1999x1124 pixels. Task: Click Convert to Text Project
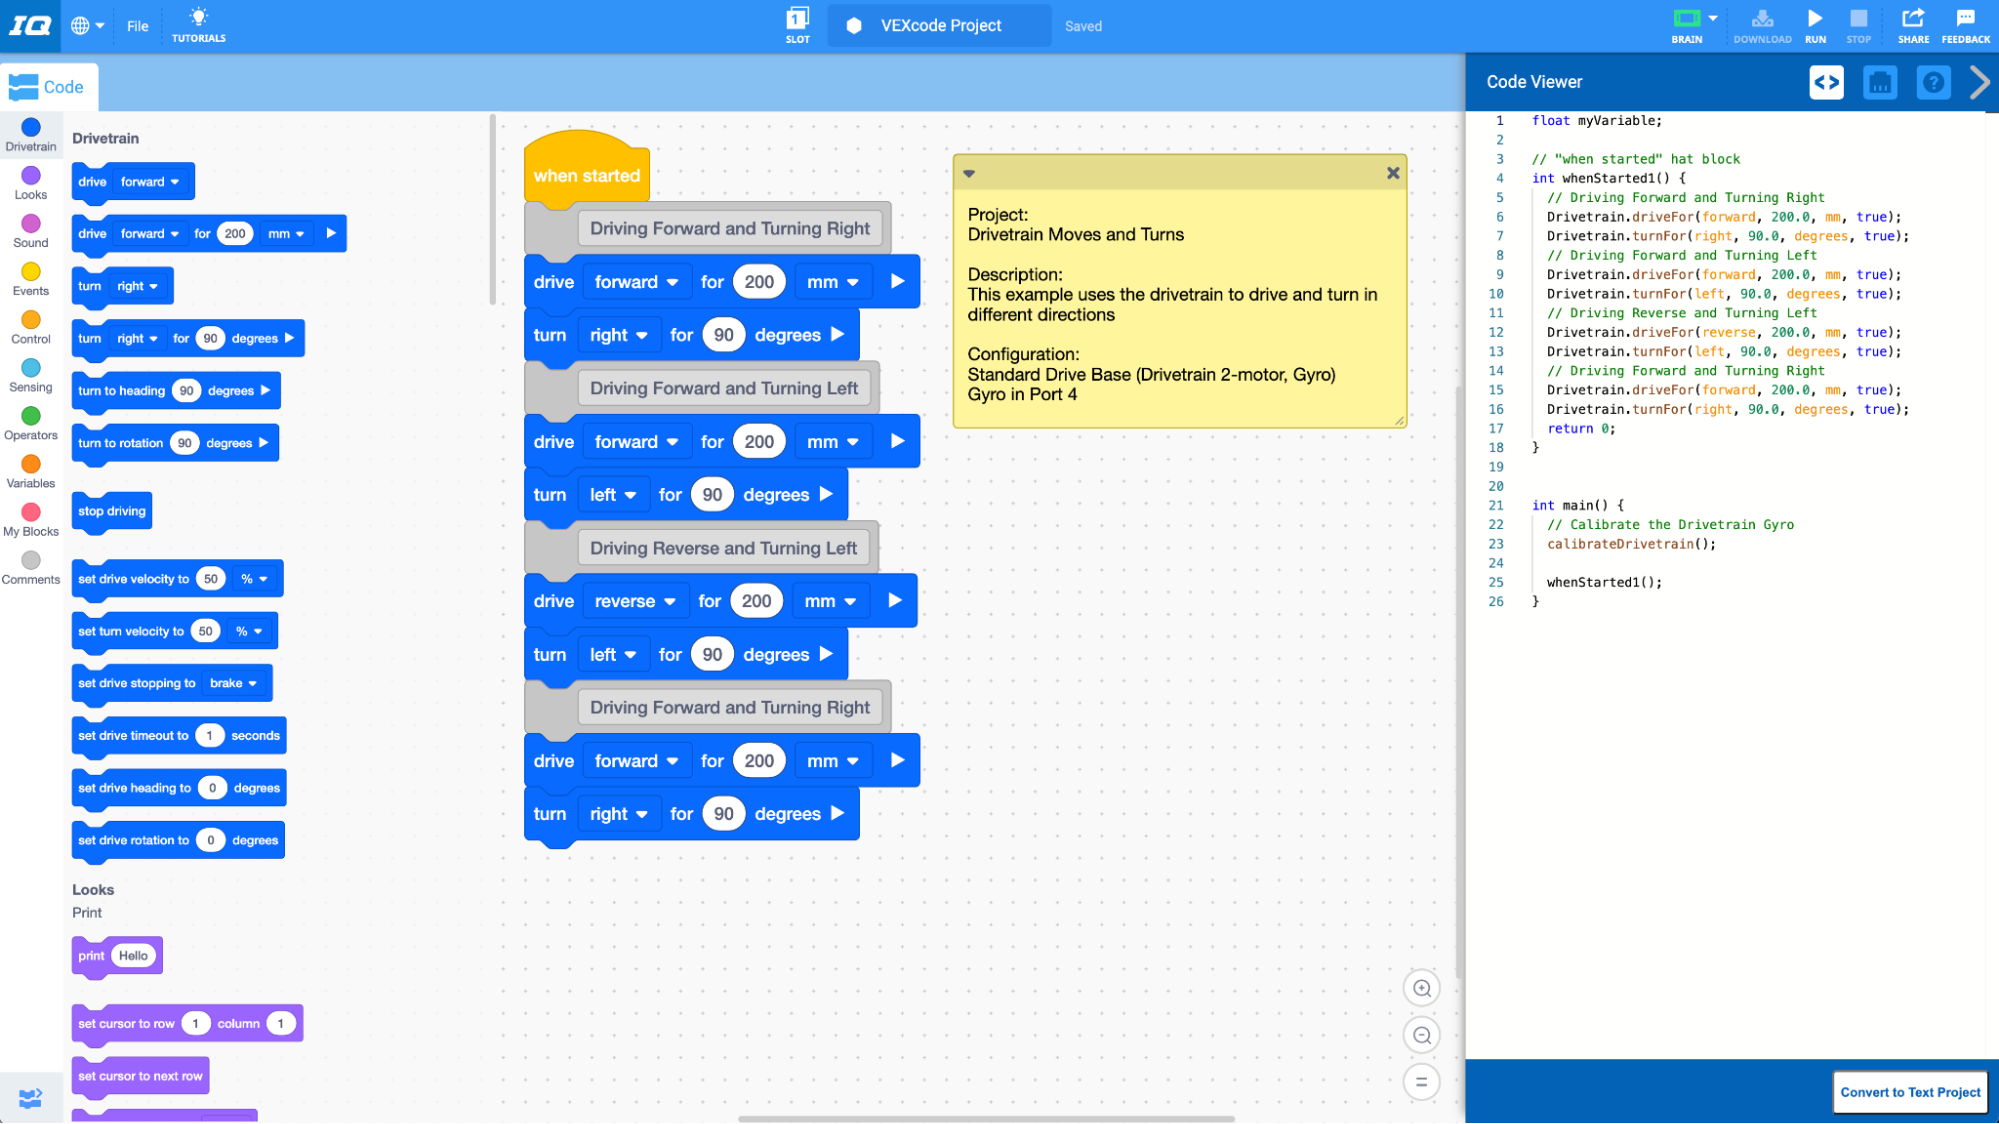(x=1909, y=1092)
